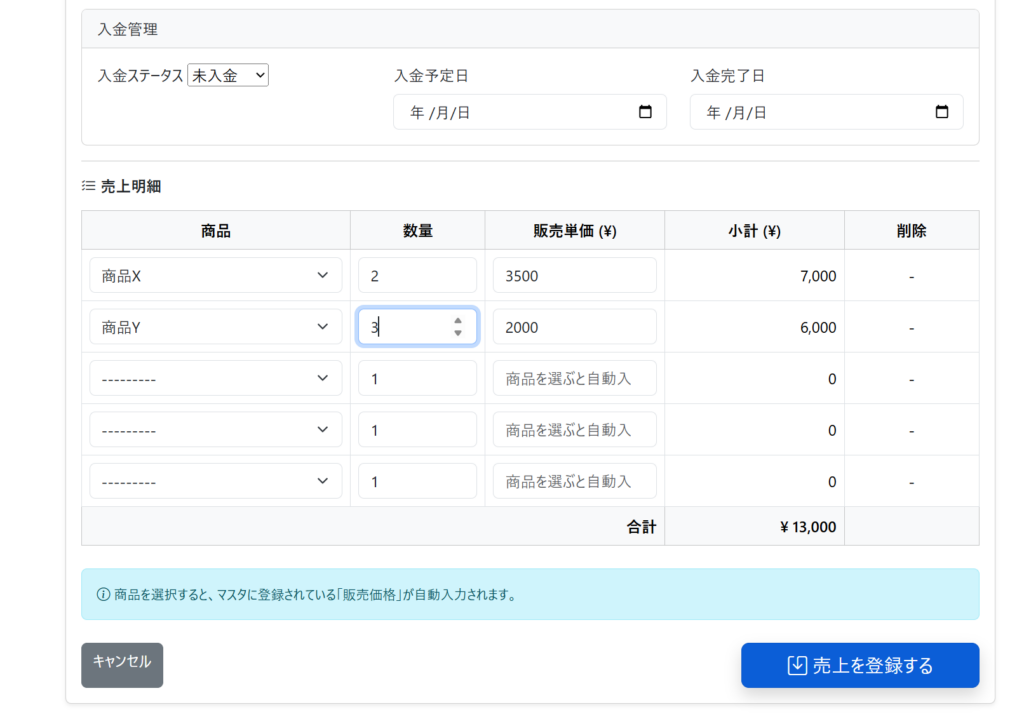Open calendar picker for 入金完了日

[x=941, y=112]
